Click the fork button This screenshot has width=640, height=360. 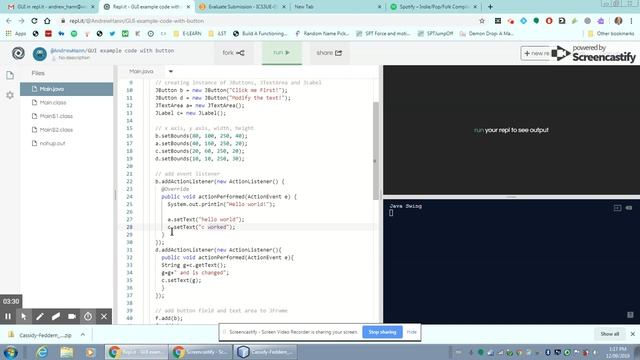pyautogui.click(x=233, y=53)
